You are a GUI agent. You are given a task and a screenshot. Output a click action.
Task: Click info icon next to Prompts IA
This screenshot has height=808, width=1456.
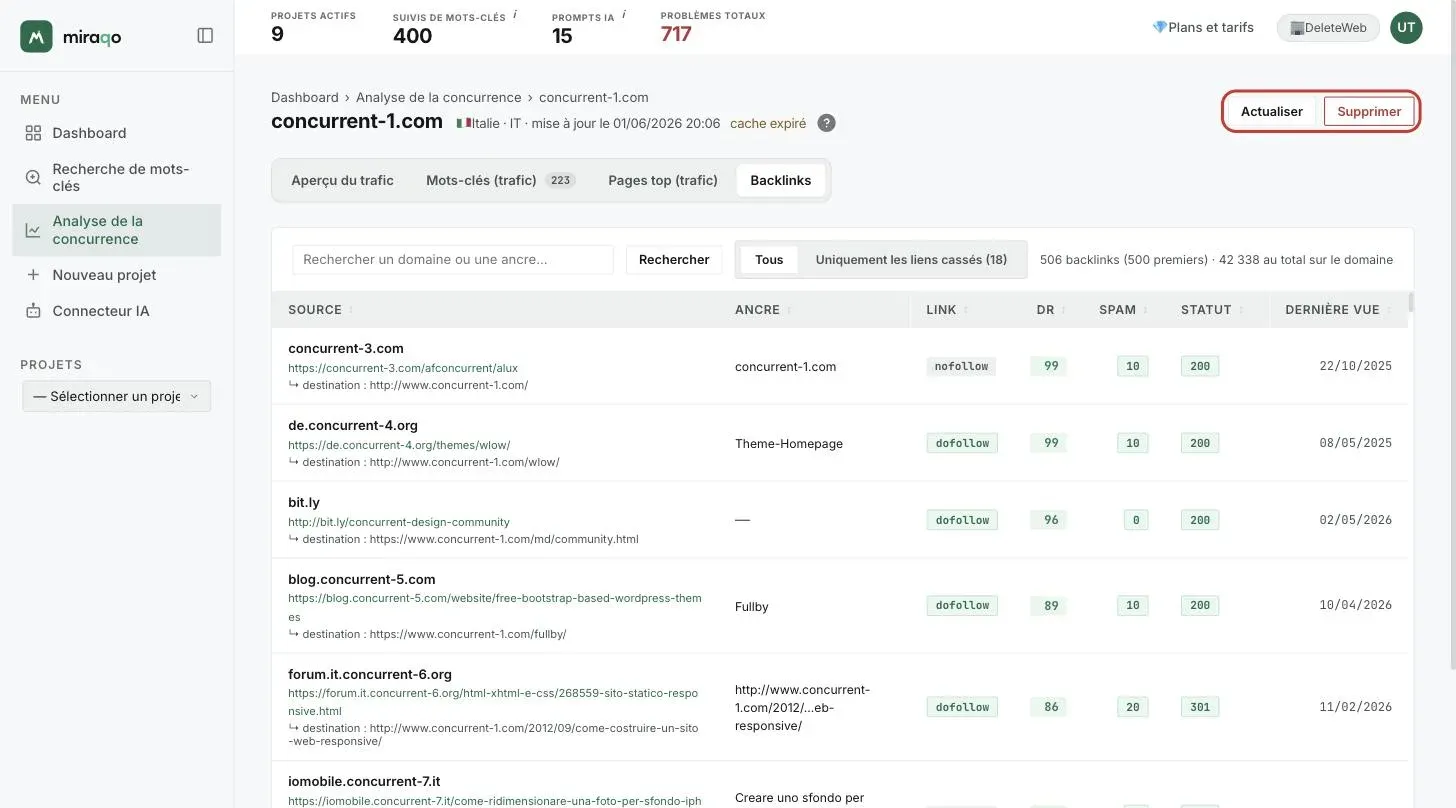click(x=624, y=15)
